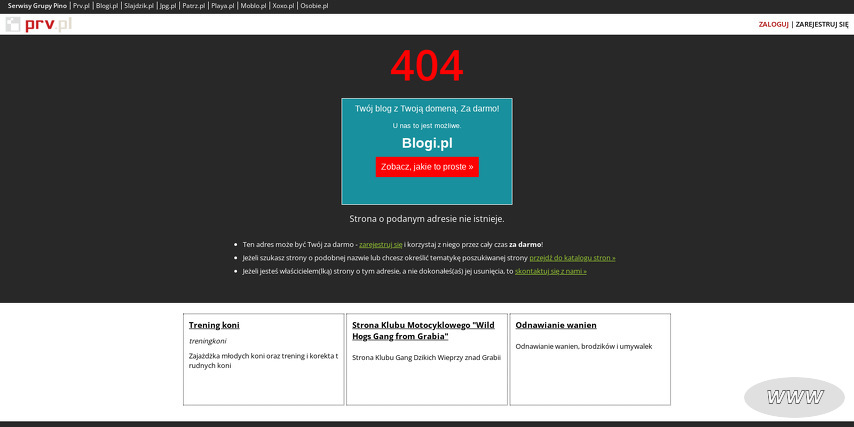Click the Blogi.pl banner heading
Screen dimensions: 854x427
(427, 143)
